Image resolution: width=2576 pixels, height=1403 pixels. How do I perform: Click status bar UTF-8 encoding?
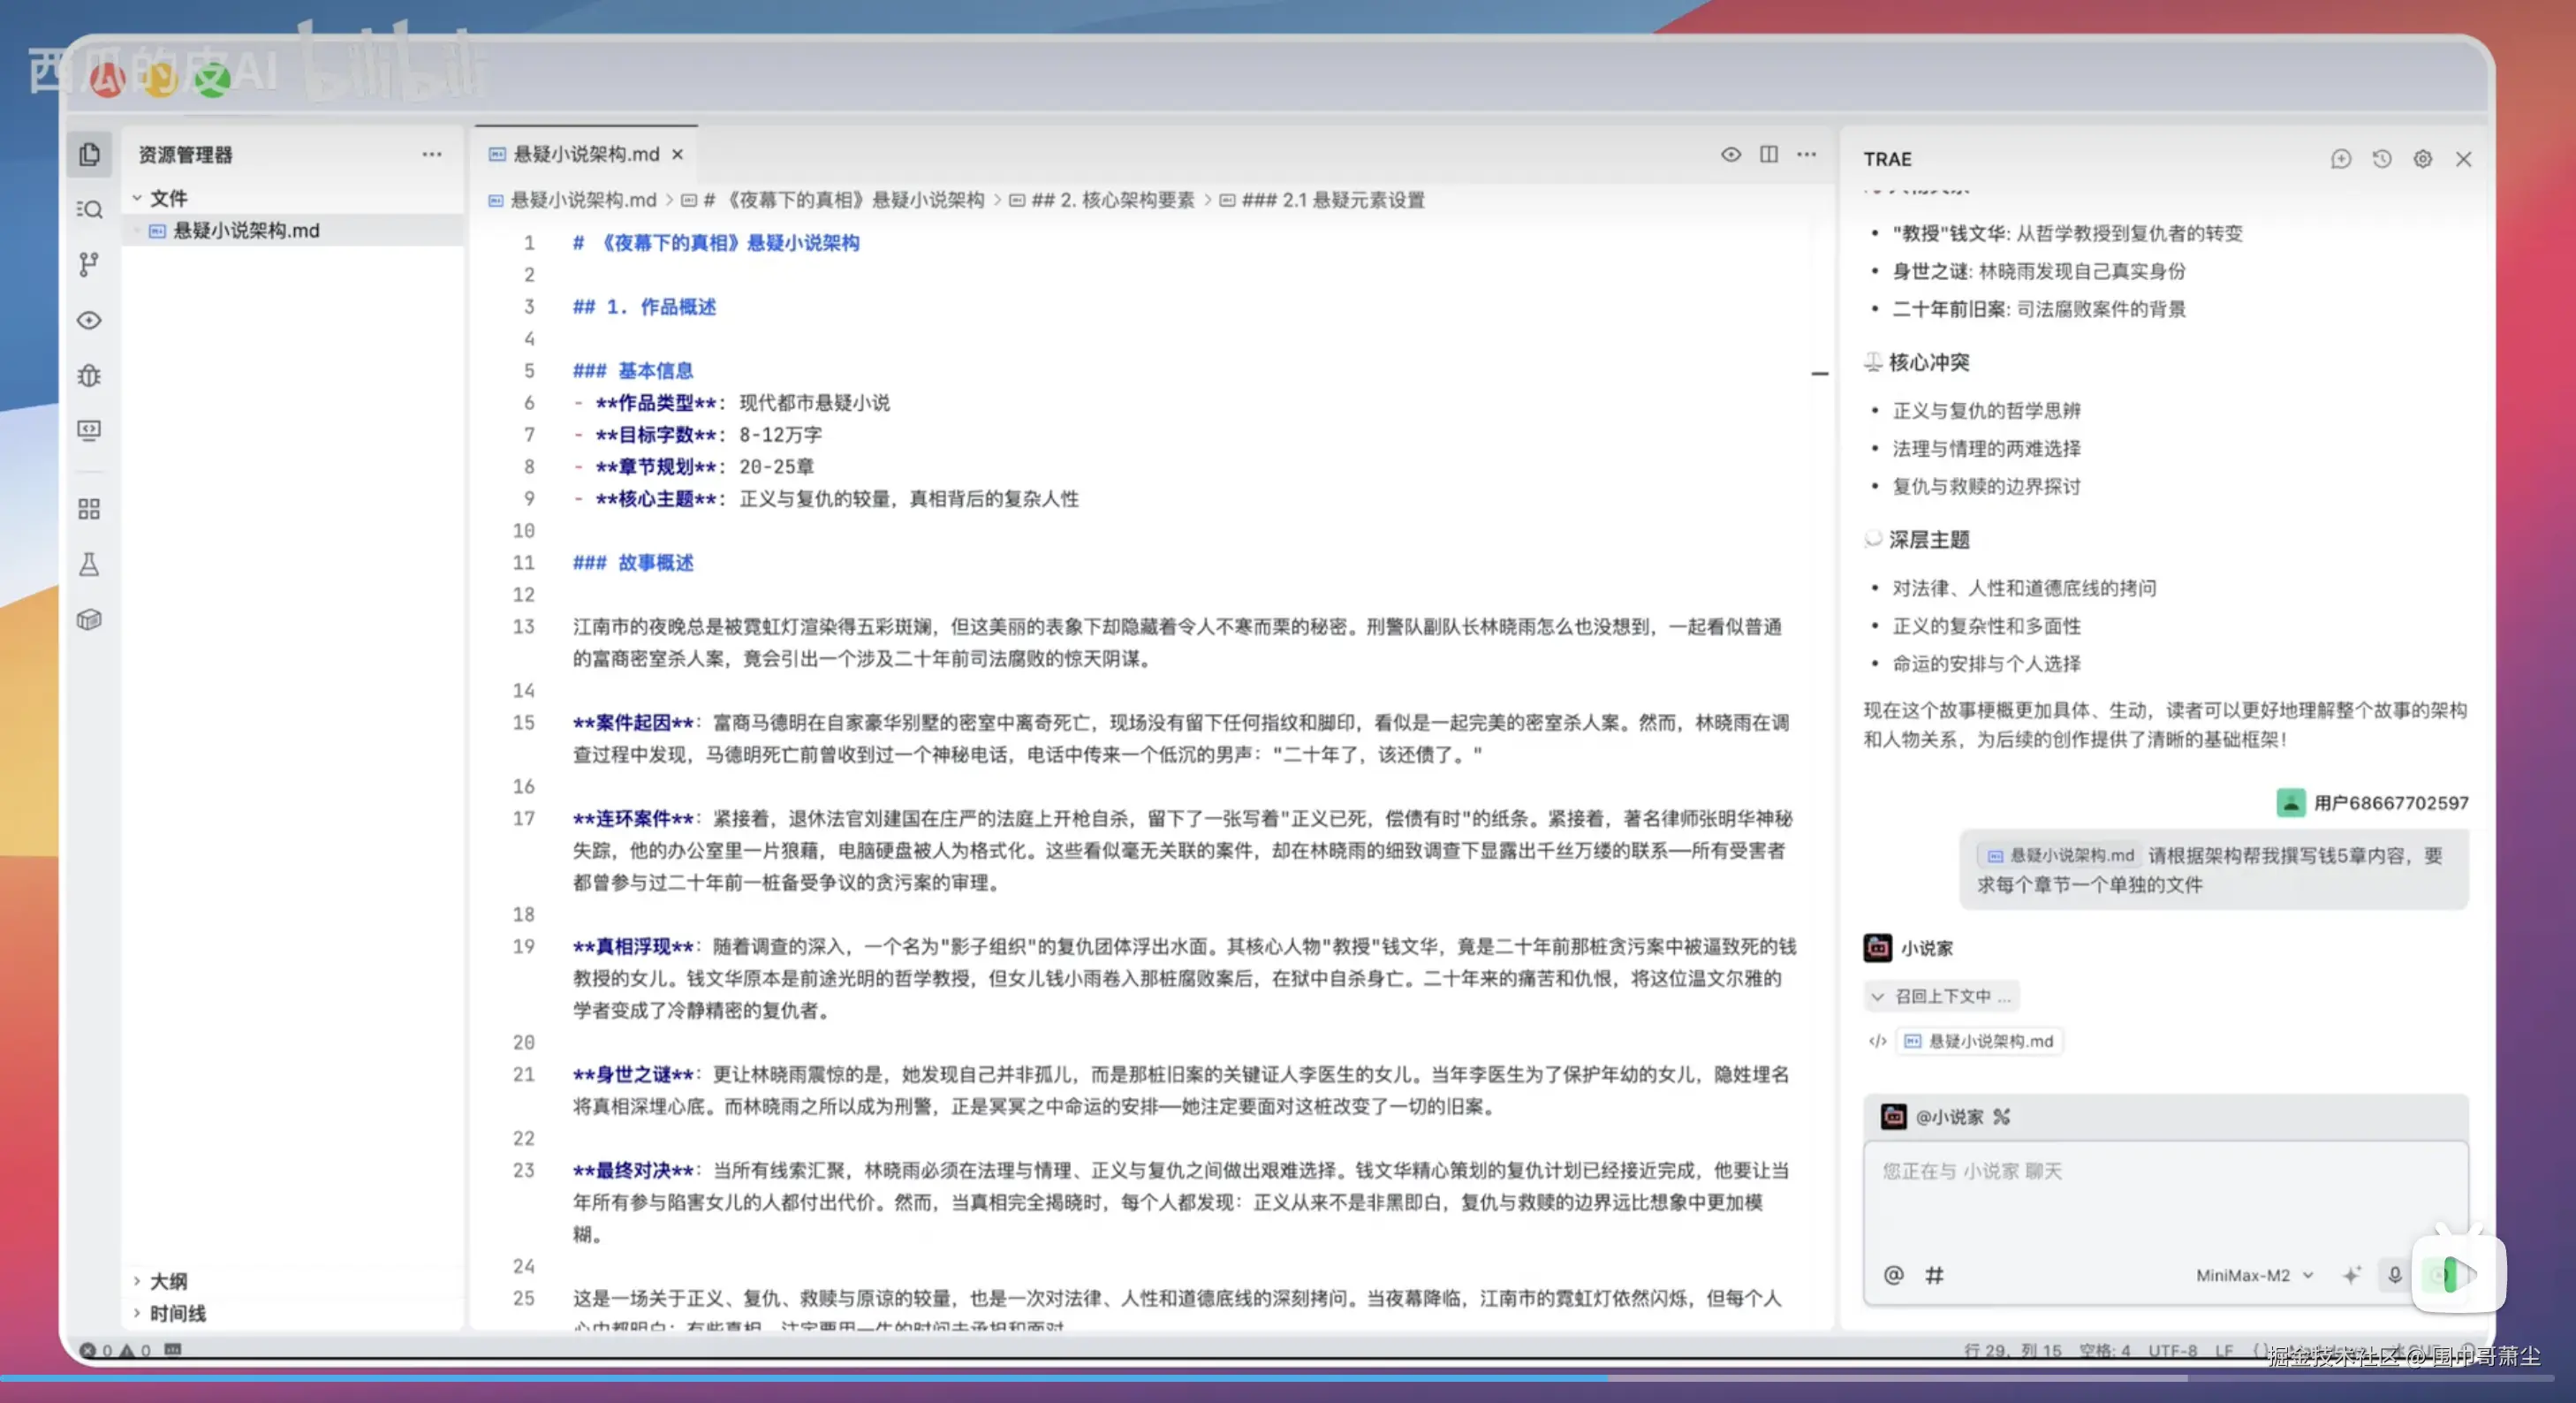click(2172, 1350)
